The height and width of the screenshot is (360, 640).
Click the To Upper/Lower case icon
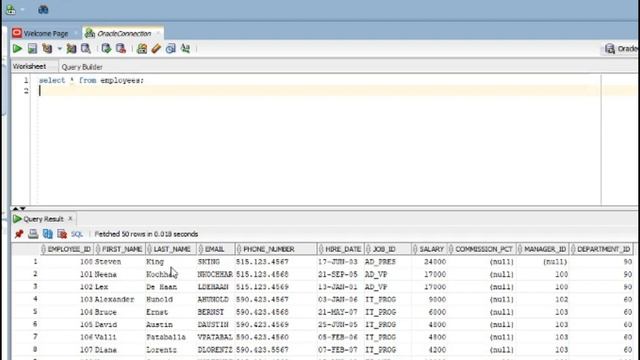(185, 49)
